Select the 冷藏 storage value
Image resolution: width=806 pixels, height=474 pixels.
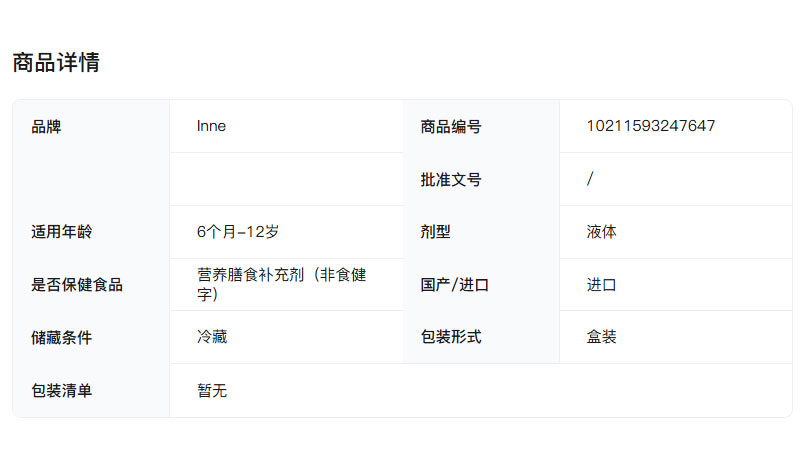click(x=212, y=337)
